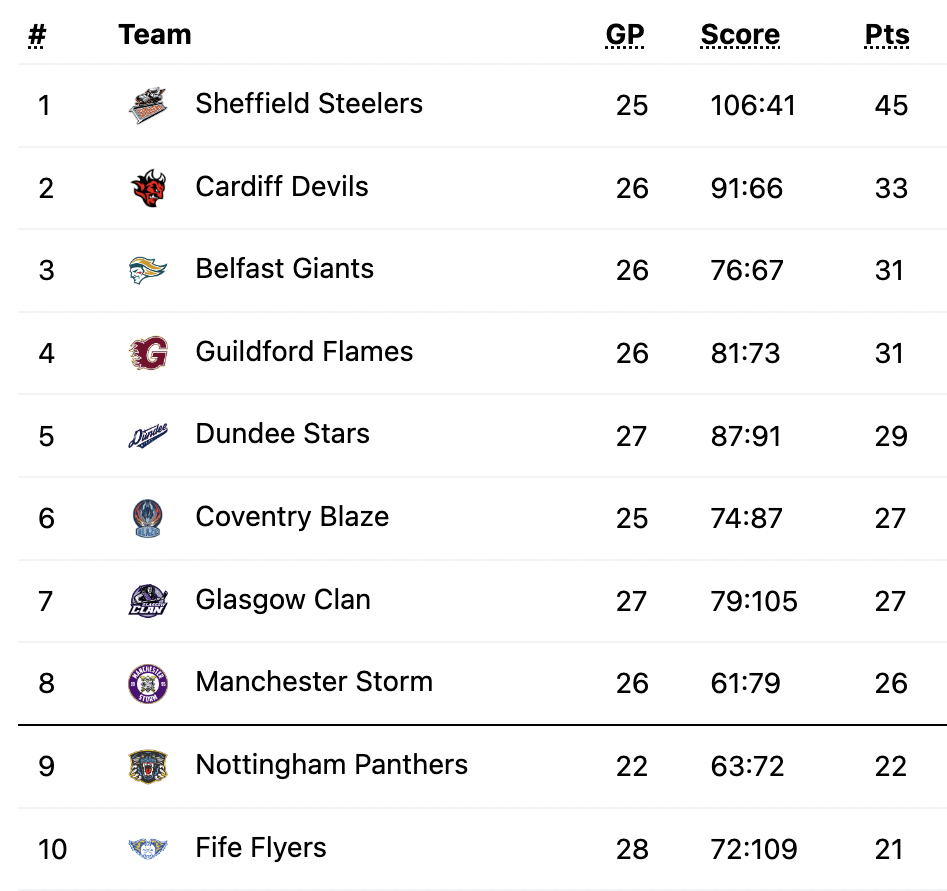The image size is (947, 891).
Task: Click the # rank column header
Action: [x=36, y=34]
